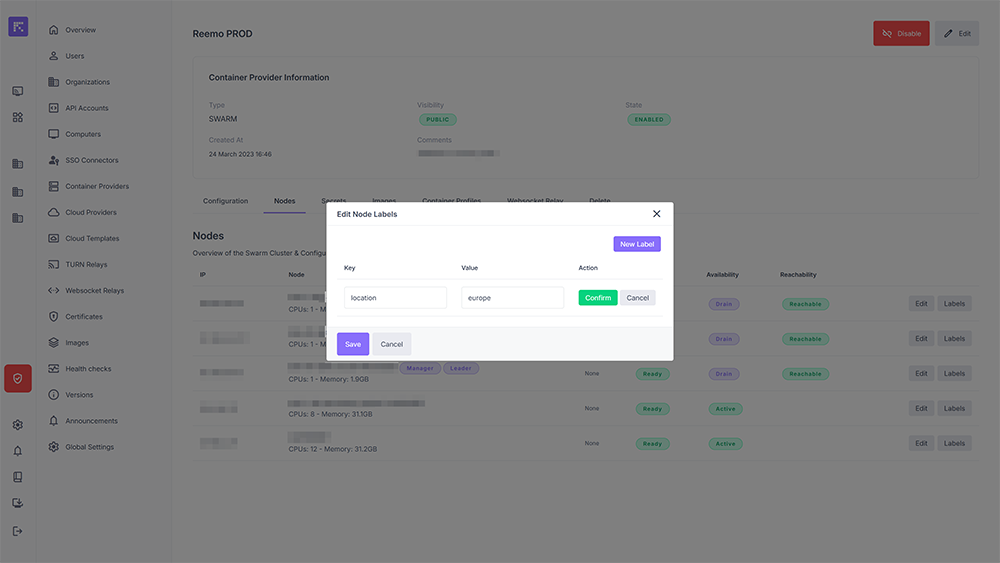Image resolution: width=1000 pixels, height=563 pixels.
Task: Close the Edit Node Labels dialog
Action: pos(656,214)
